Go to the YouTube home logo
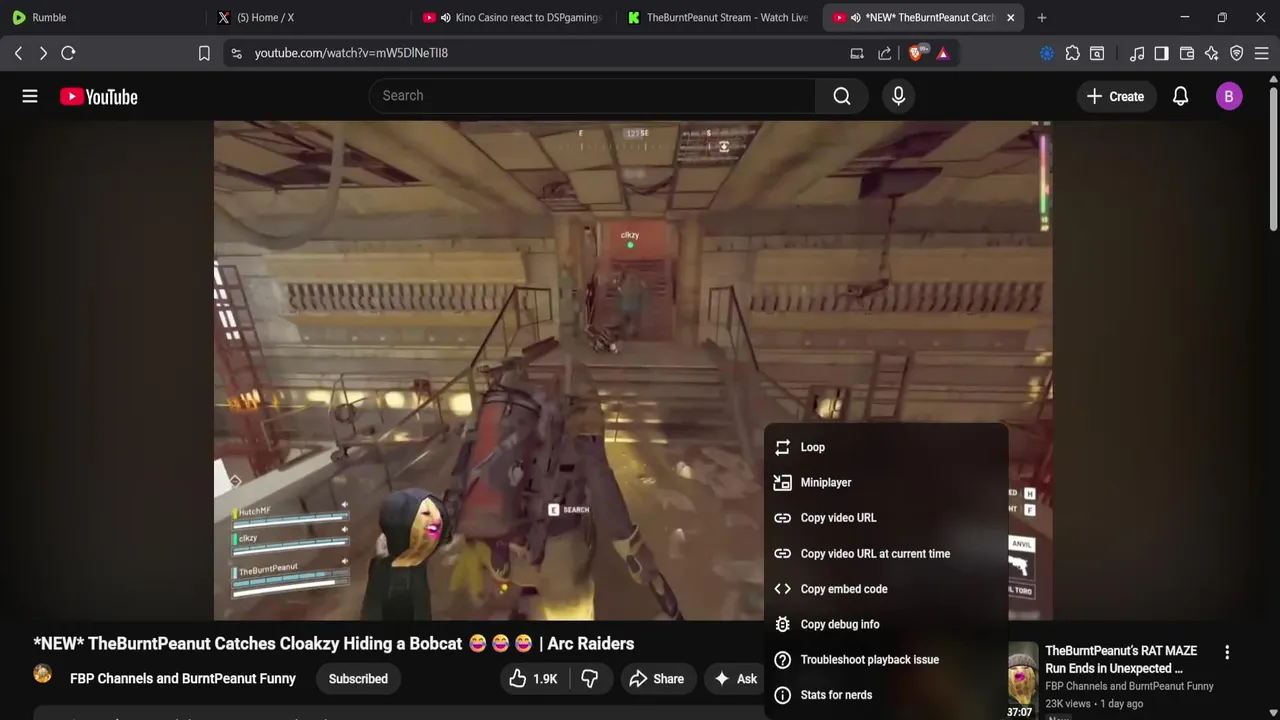Image resolution: width=1280 pixels, height=720 pixels. tap(98, 96)
